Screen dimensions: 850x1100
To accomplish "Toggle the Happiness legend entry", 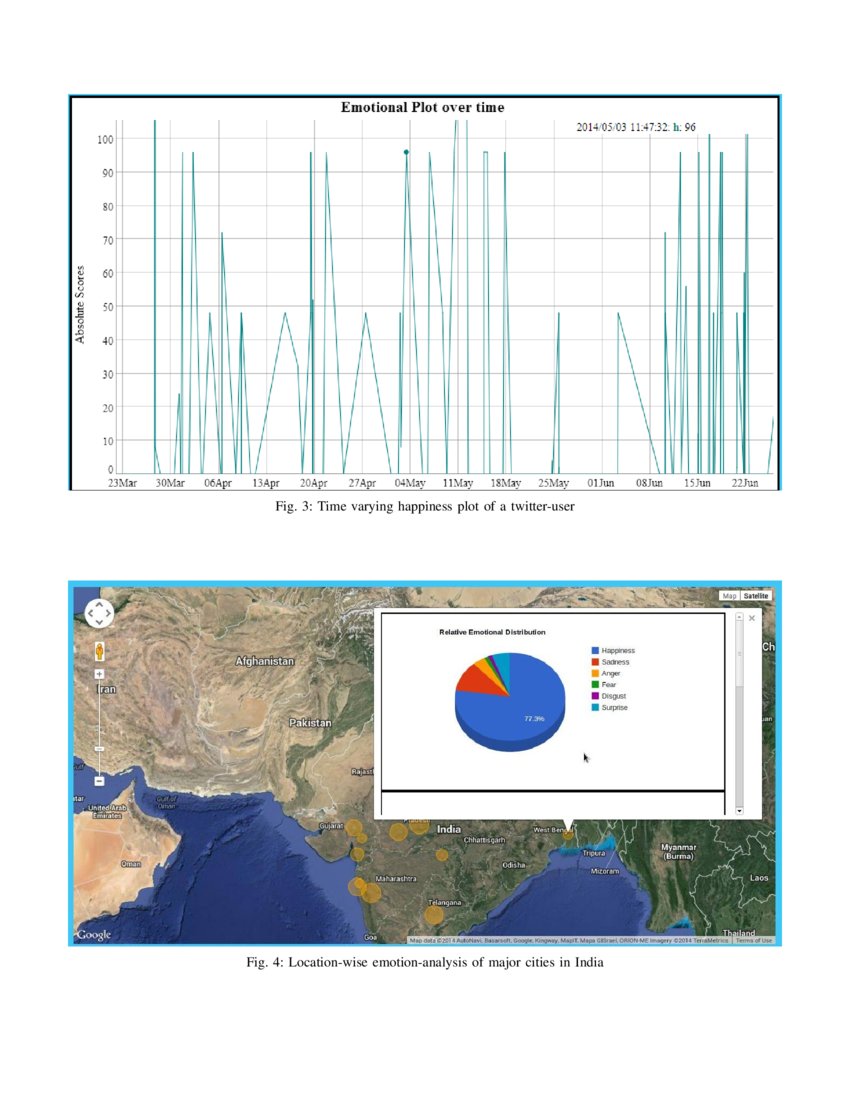I will pos(614,649).
